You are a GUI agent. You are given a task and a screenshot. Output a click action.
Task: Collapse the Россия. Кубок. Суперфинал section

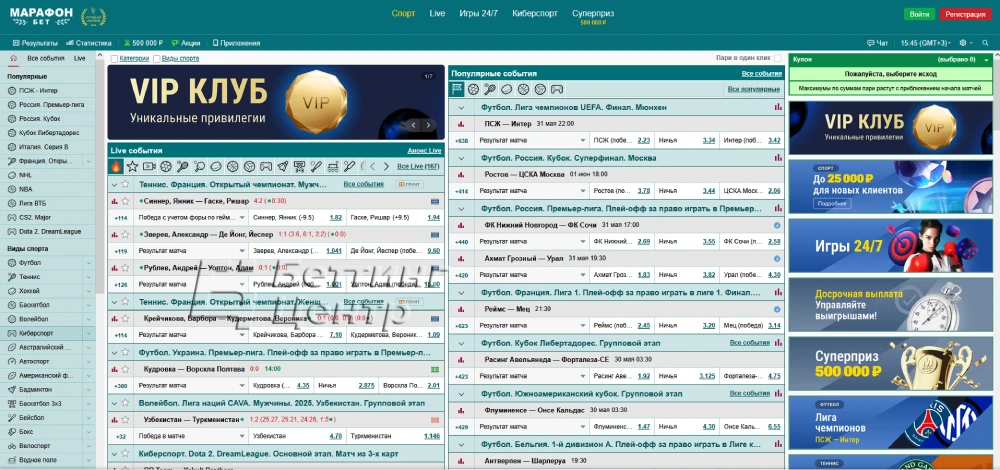point(462,158)
